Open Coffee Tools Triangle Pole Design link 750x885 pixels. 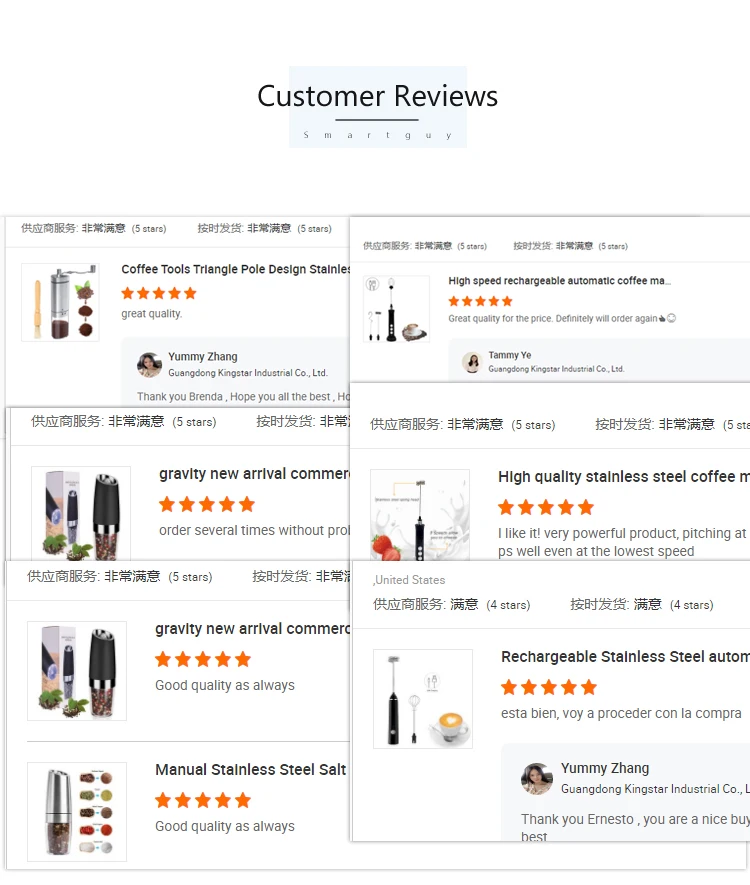coord(235,269)
